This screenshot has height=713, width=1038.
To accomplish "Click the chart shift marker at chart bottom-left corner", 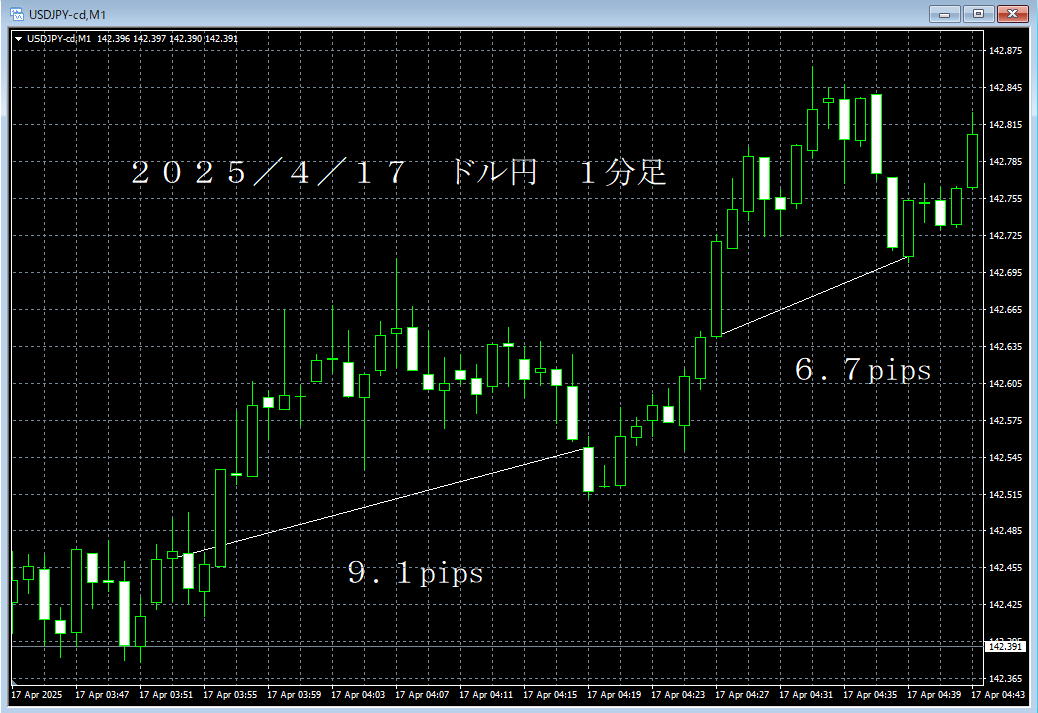I will coord(15,681).
